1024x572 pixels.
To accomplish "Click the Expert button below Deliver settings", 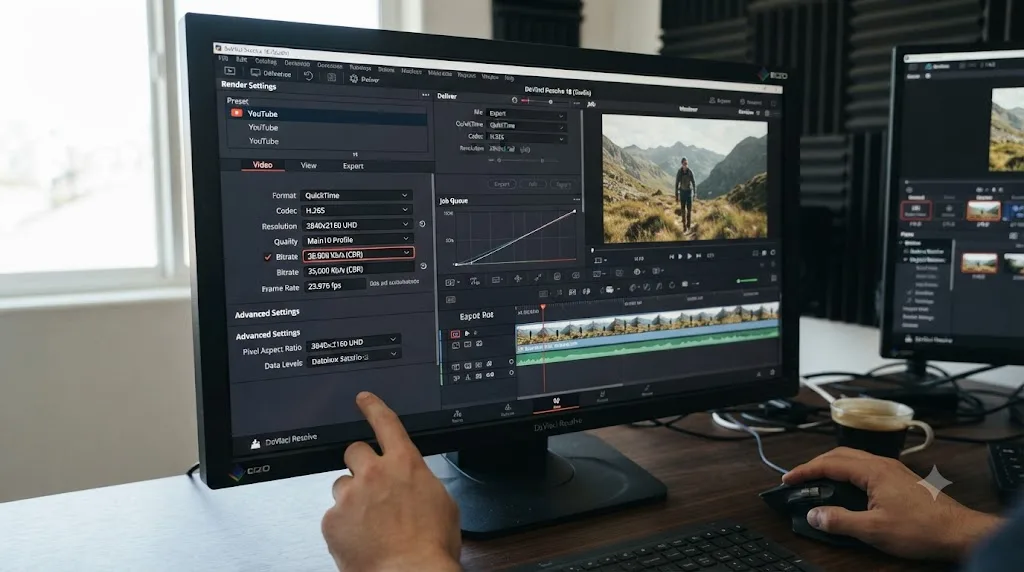I will point(502,184).
